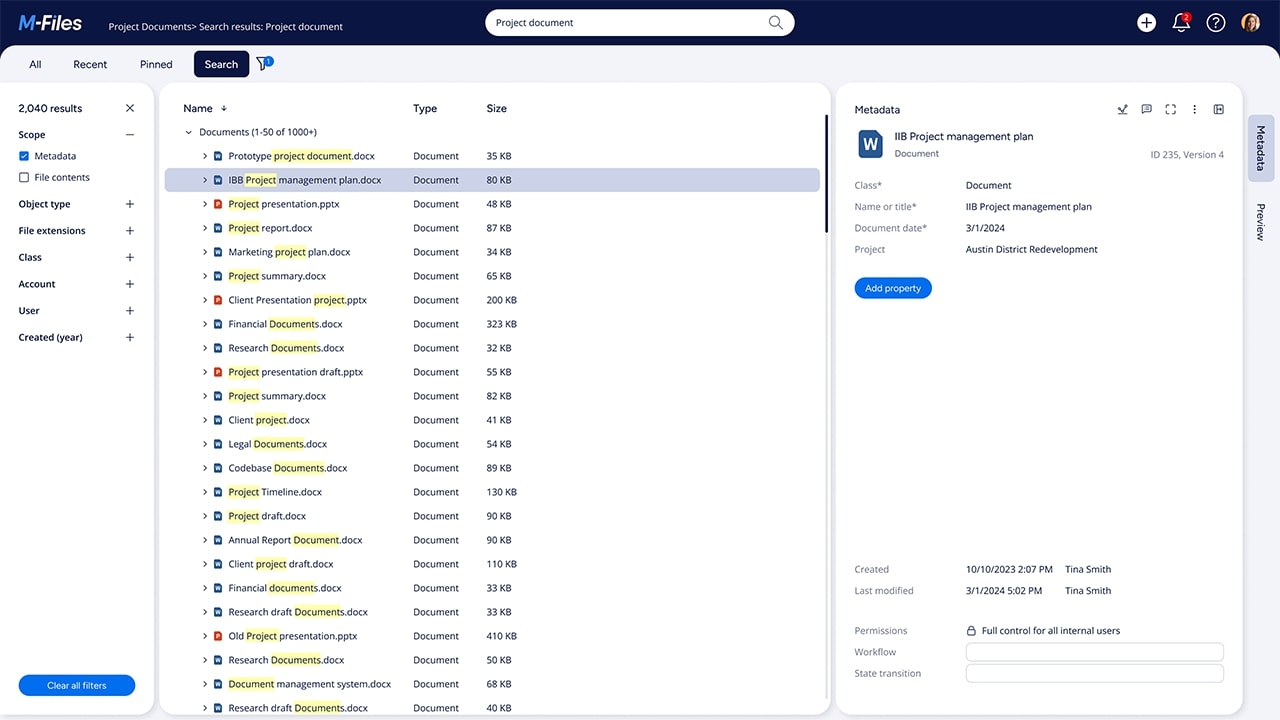The height and width of the screenshot is (720, 1280).
Task: Collapse the Documents results group
Action: pos(188,131)
